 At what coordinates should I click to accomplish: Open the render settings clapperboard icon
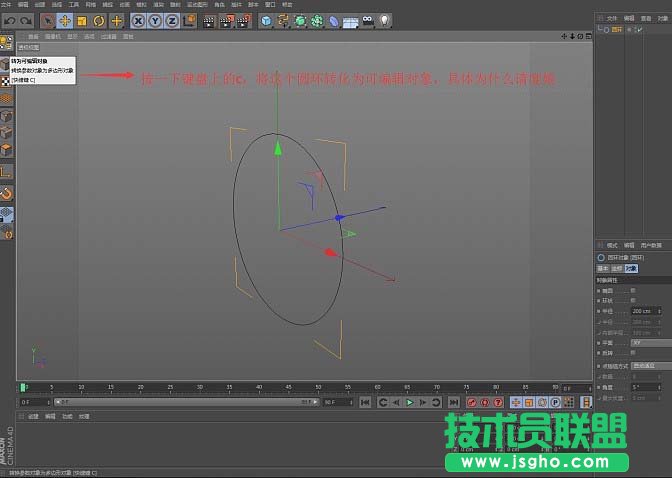244,21
